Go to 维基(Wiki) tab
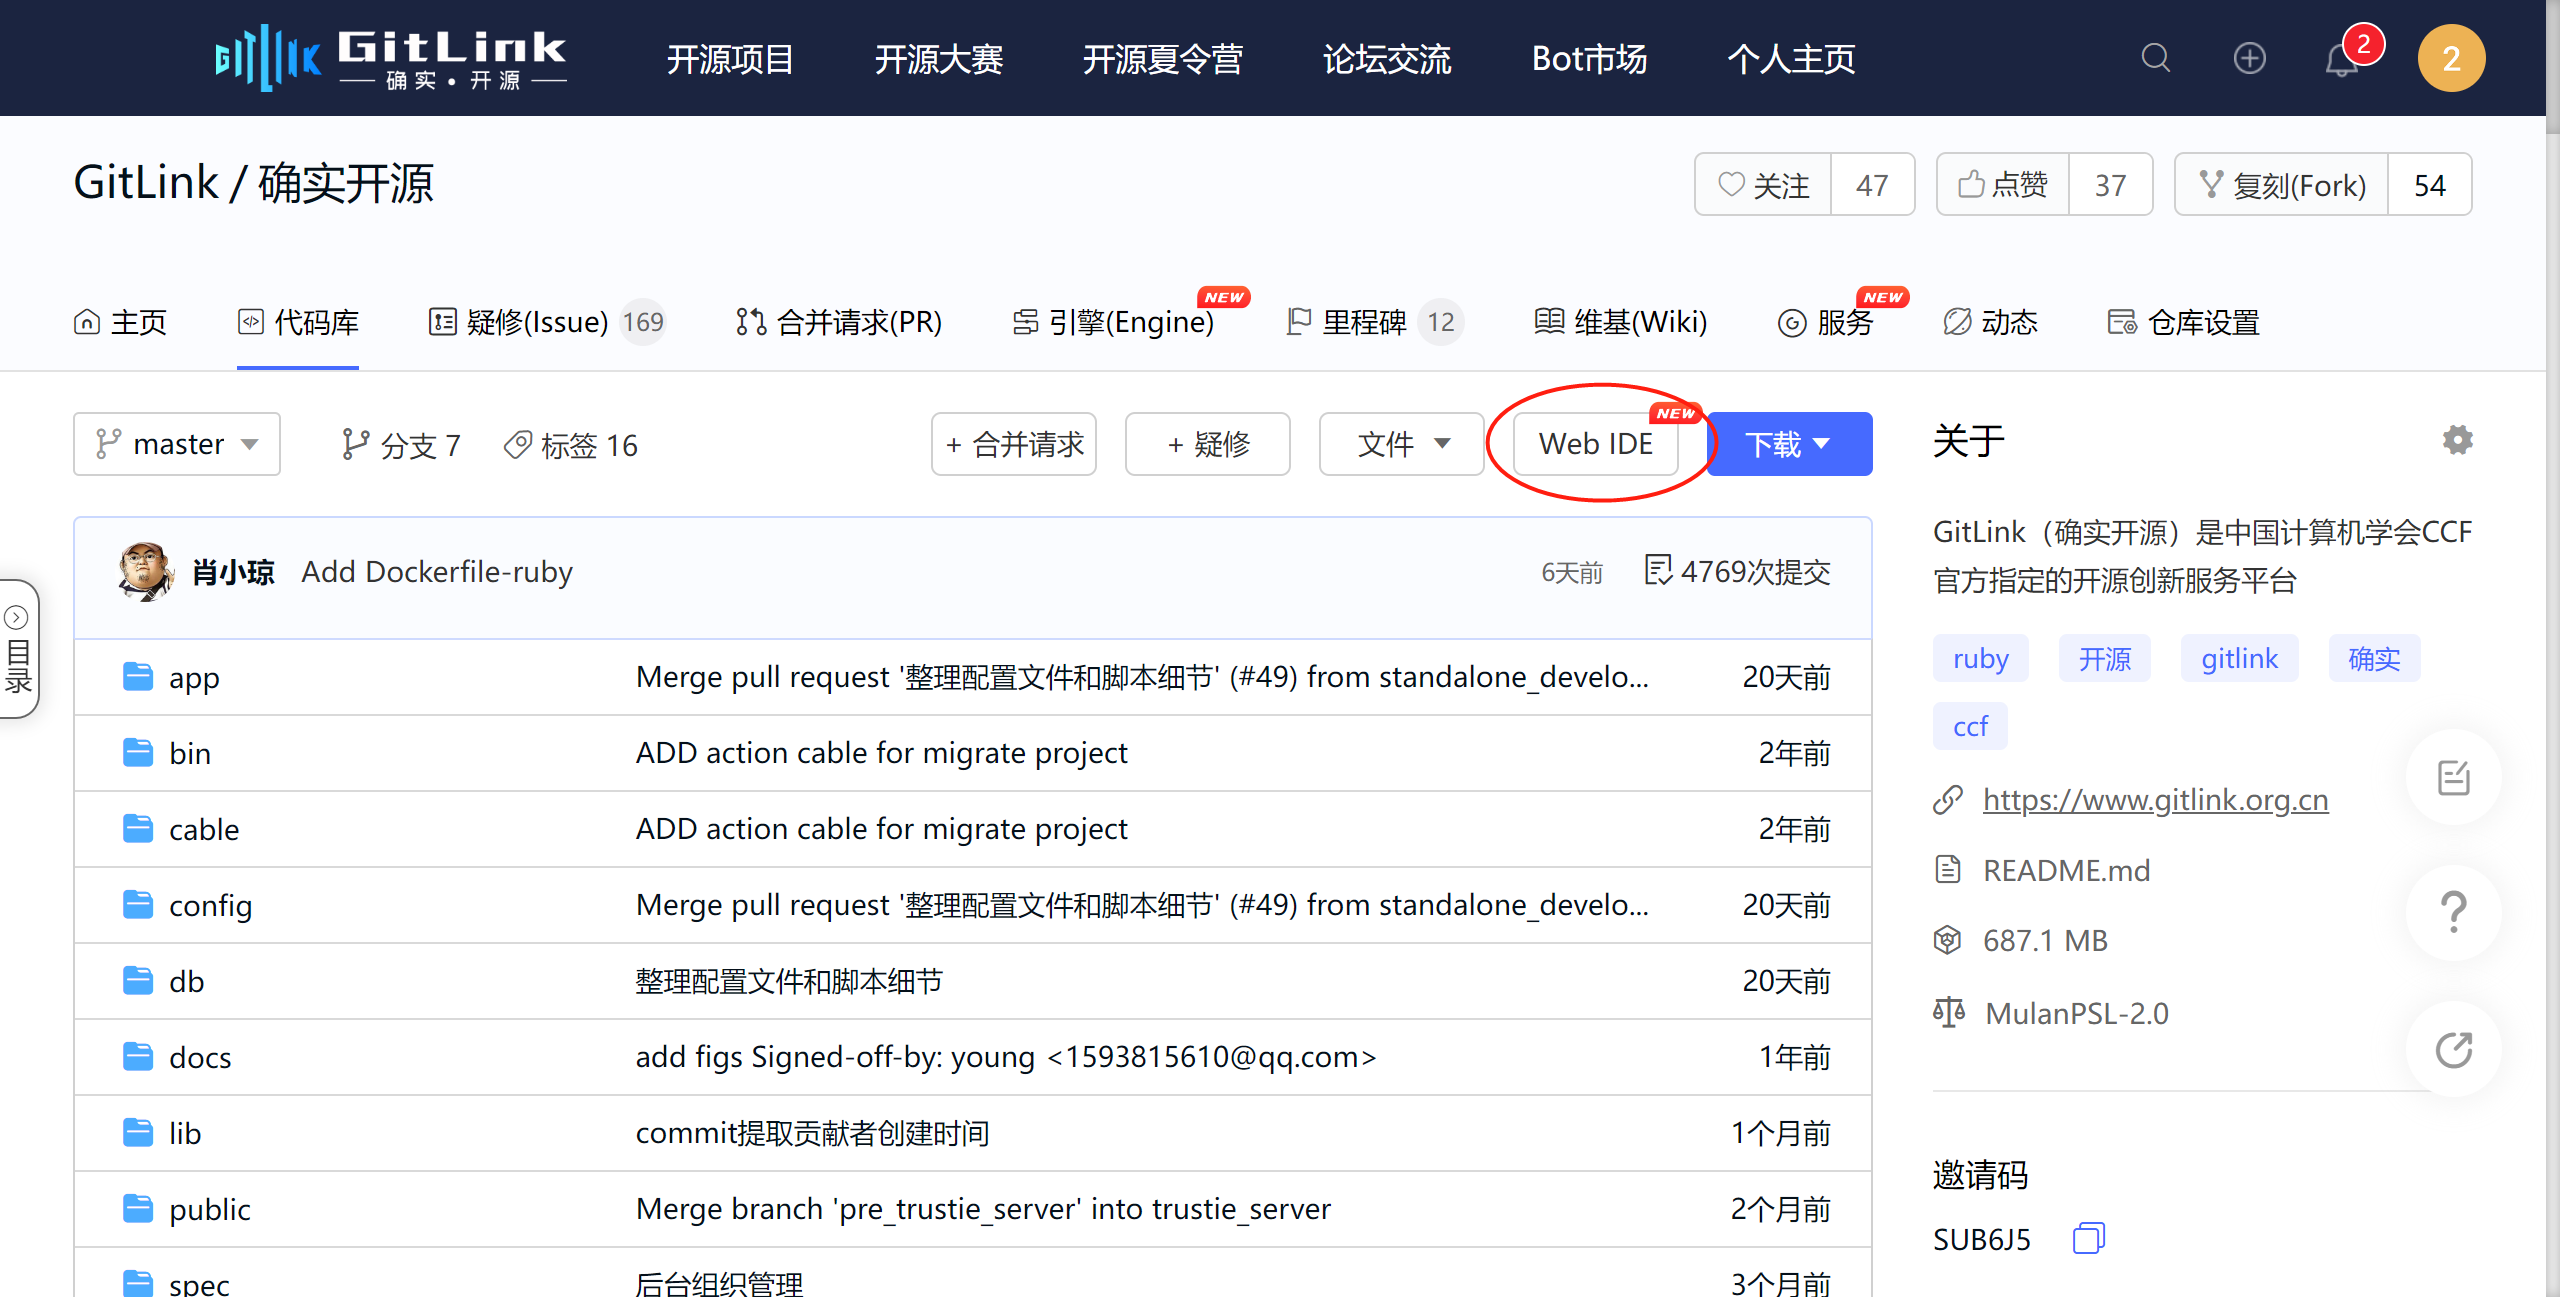This screenshot has width=2560, height=1297. pos(1620,322)
